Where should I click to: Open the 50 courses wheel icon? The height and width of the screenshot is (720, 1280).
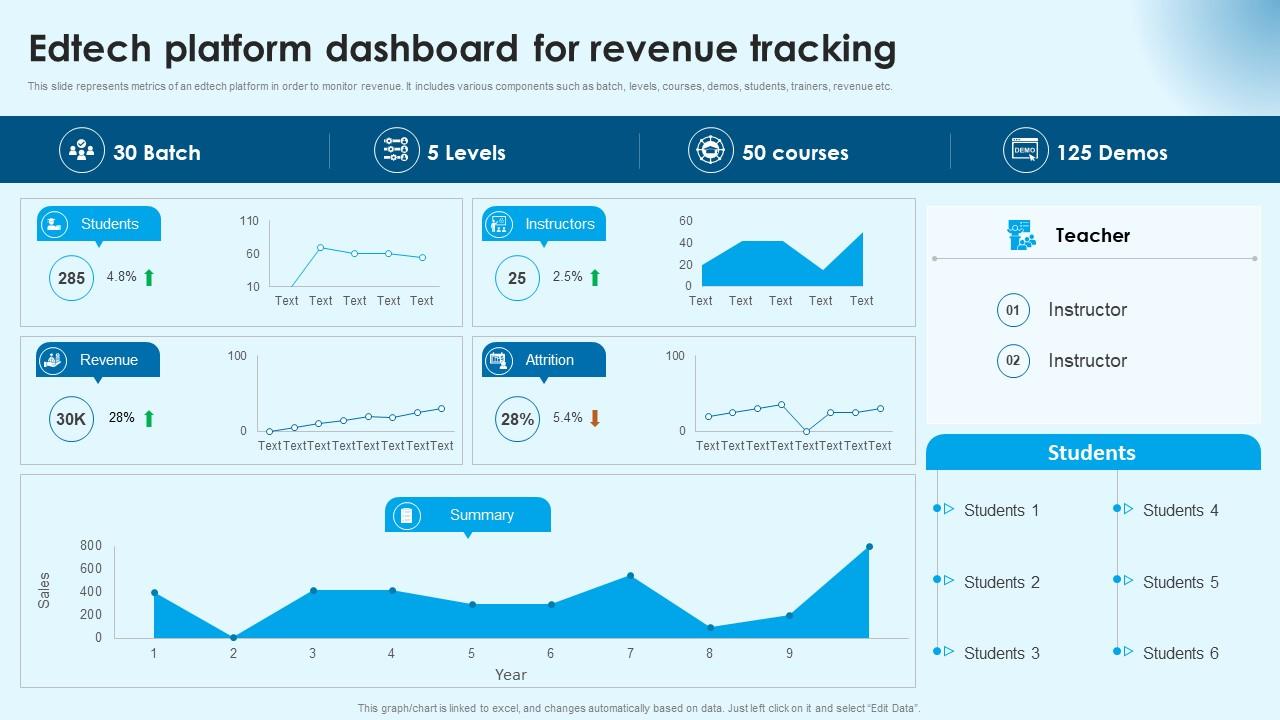click(710, 151)
